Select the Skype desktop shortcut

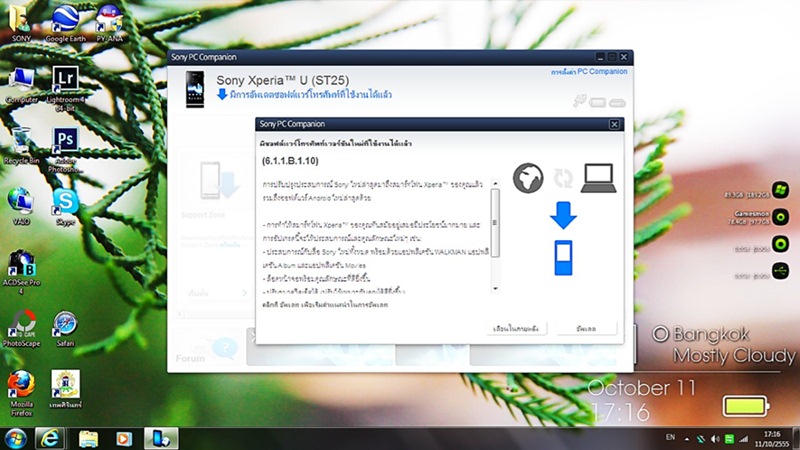click(66, 207)
